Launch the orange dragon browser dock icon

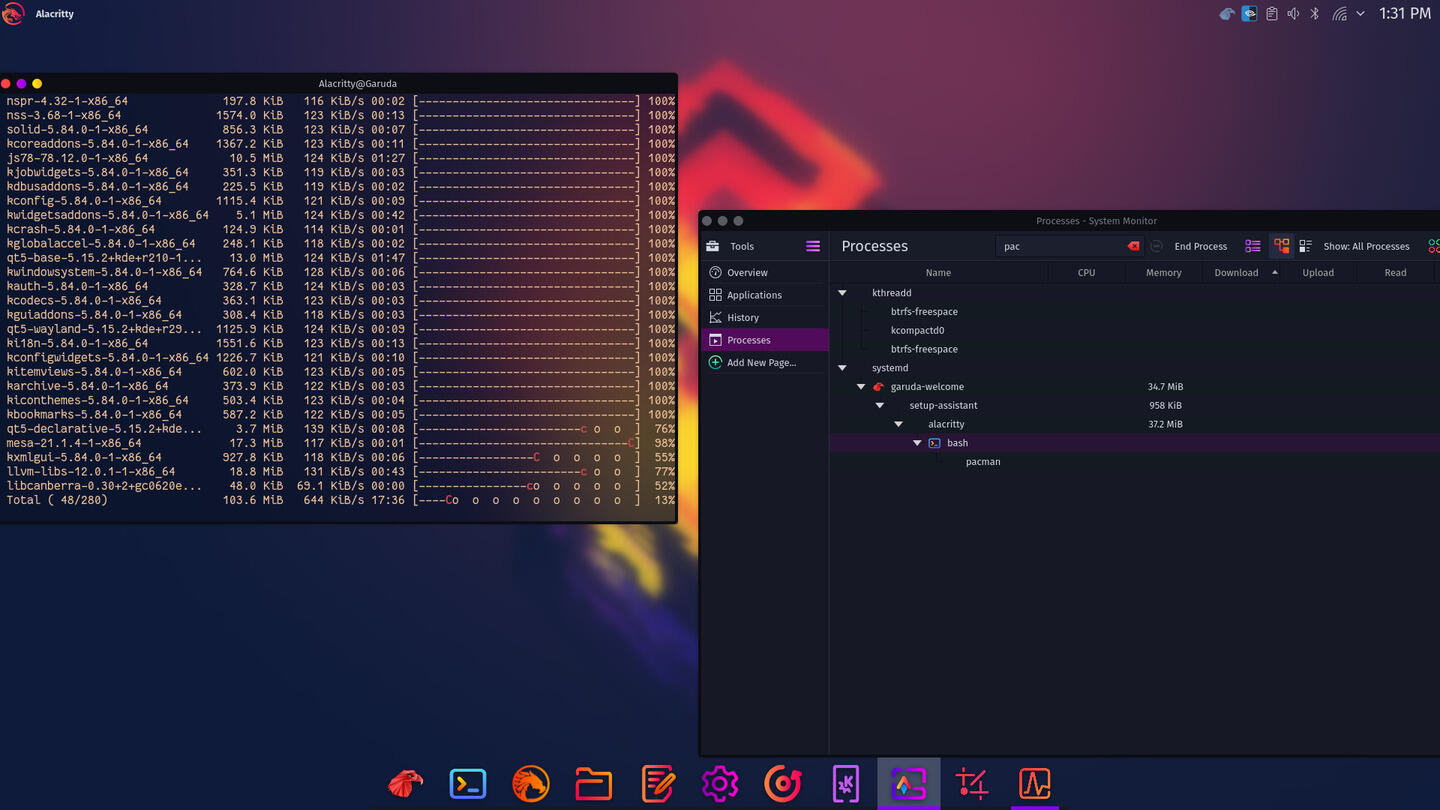point(531,783)
